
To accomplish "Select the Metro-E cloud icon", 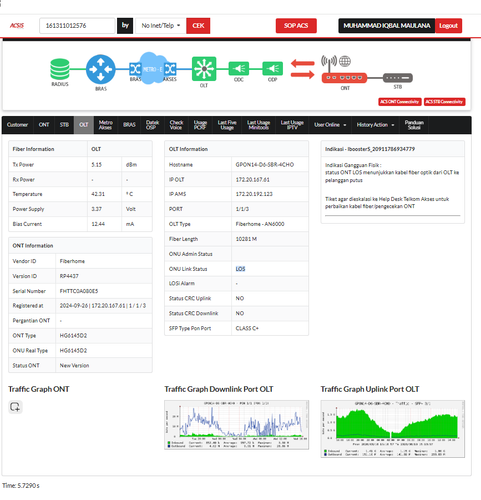I will pos(152,69).
